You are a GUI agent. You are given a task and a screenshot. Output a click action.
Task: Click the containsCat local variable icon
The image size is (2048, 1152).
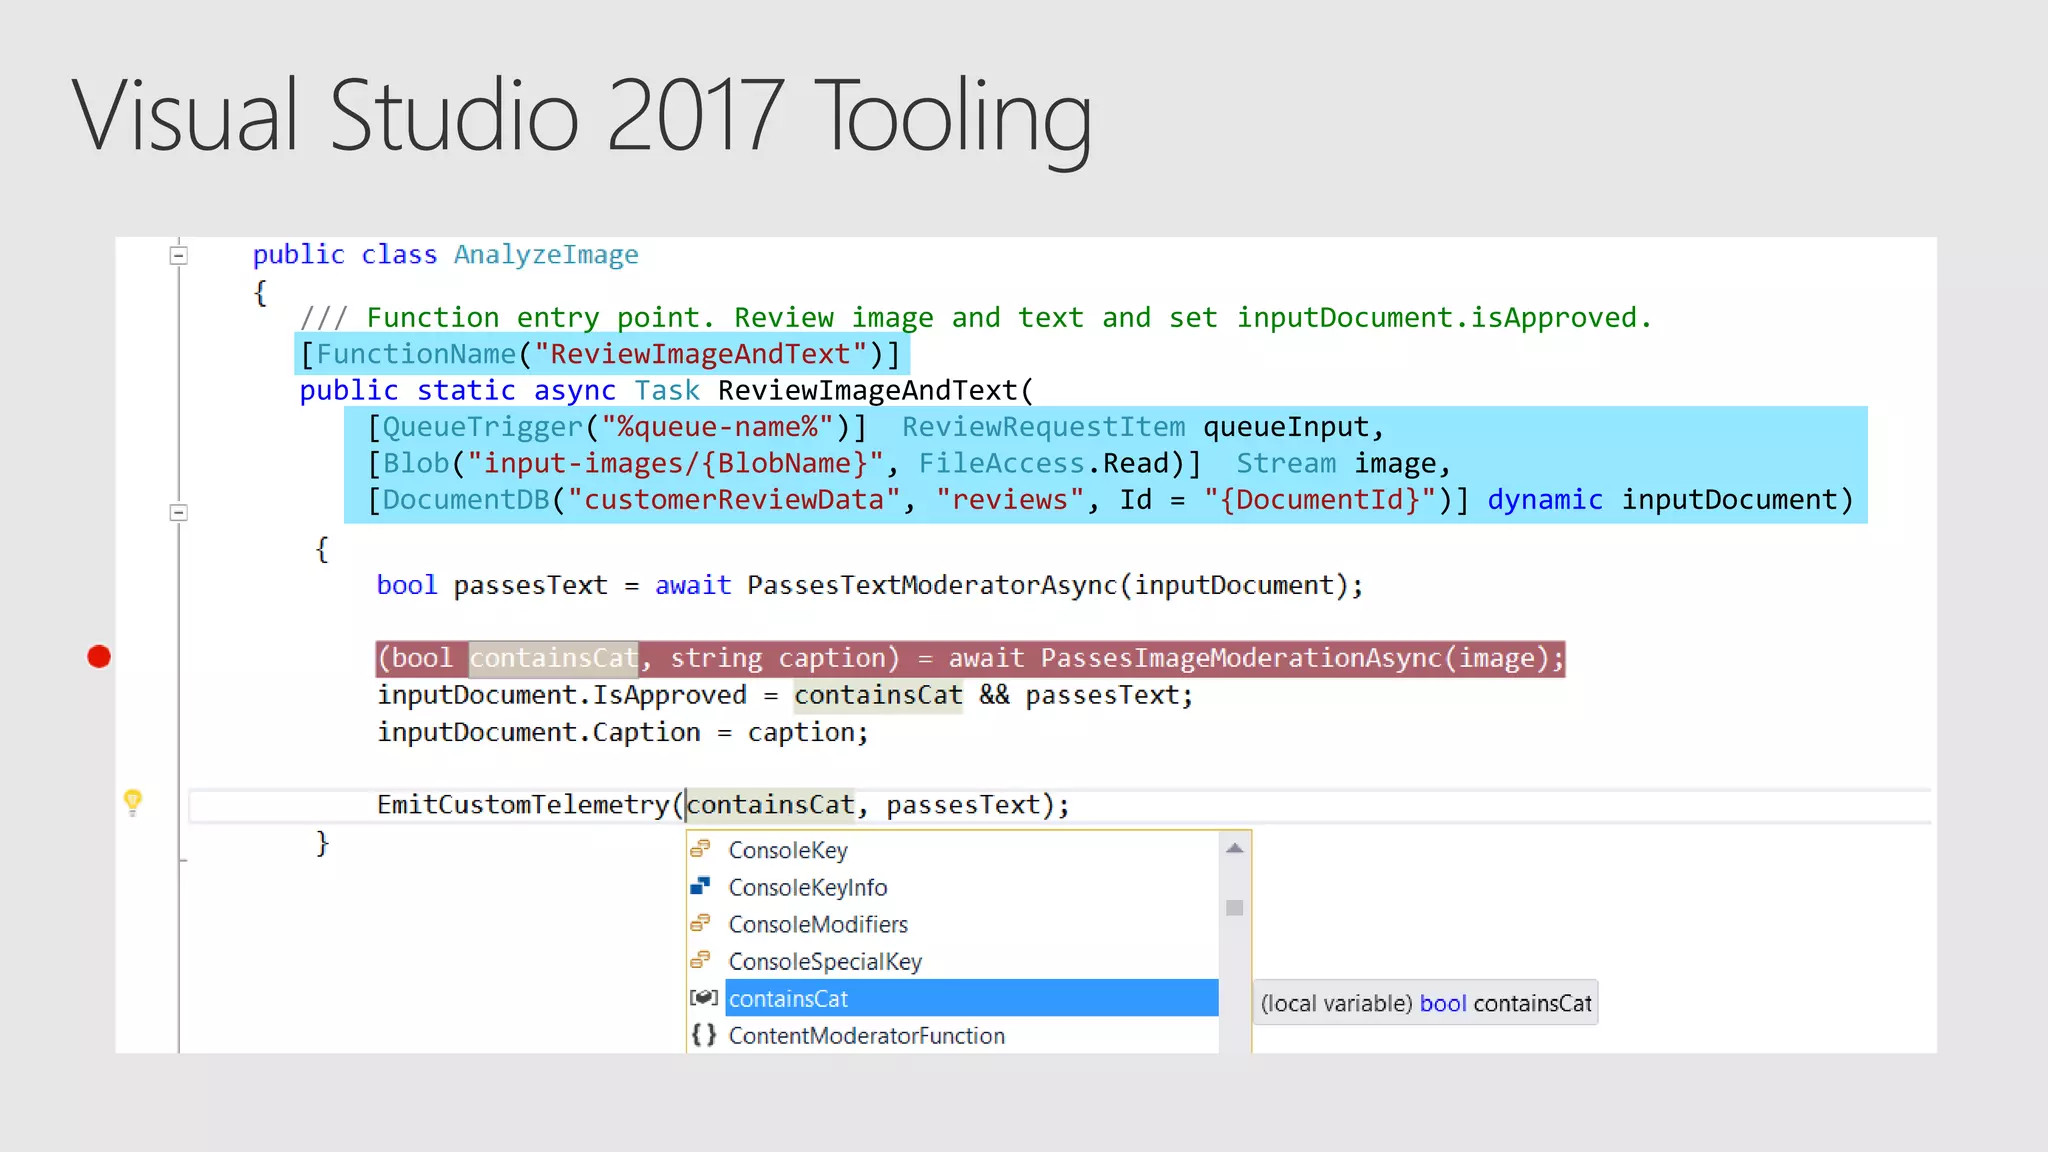704,997
